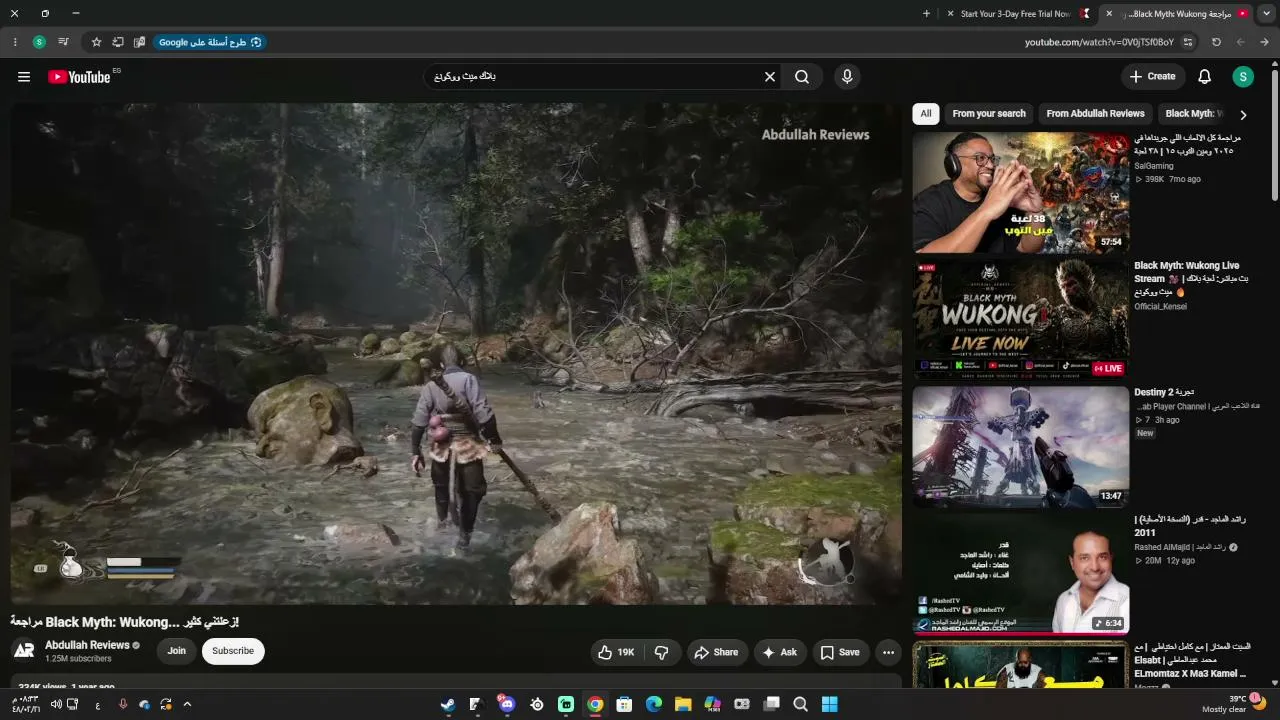Switch to Start Your 3-Day Free Trial tab

click(x=1018, y=14)
